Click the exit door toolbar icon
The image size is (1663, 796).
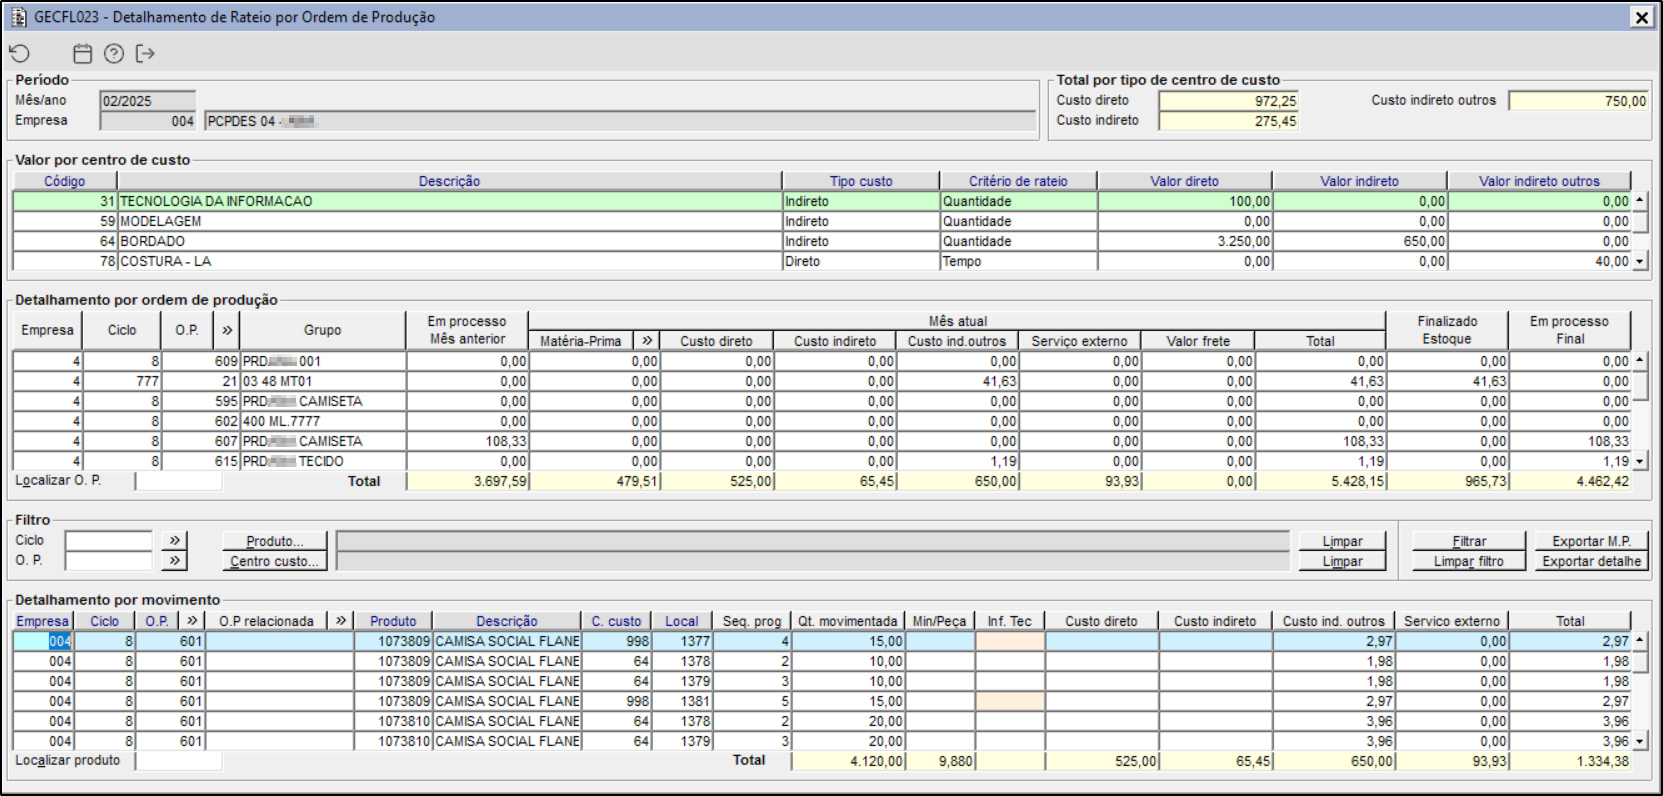pyautogui.click(x=145, y=54)
